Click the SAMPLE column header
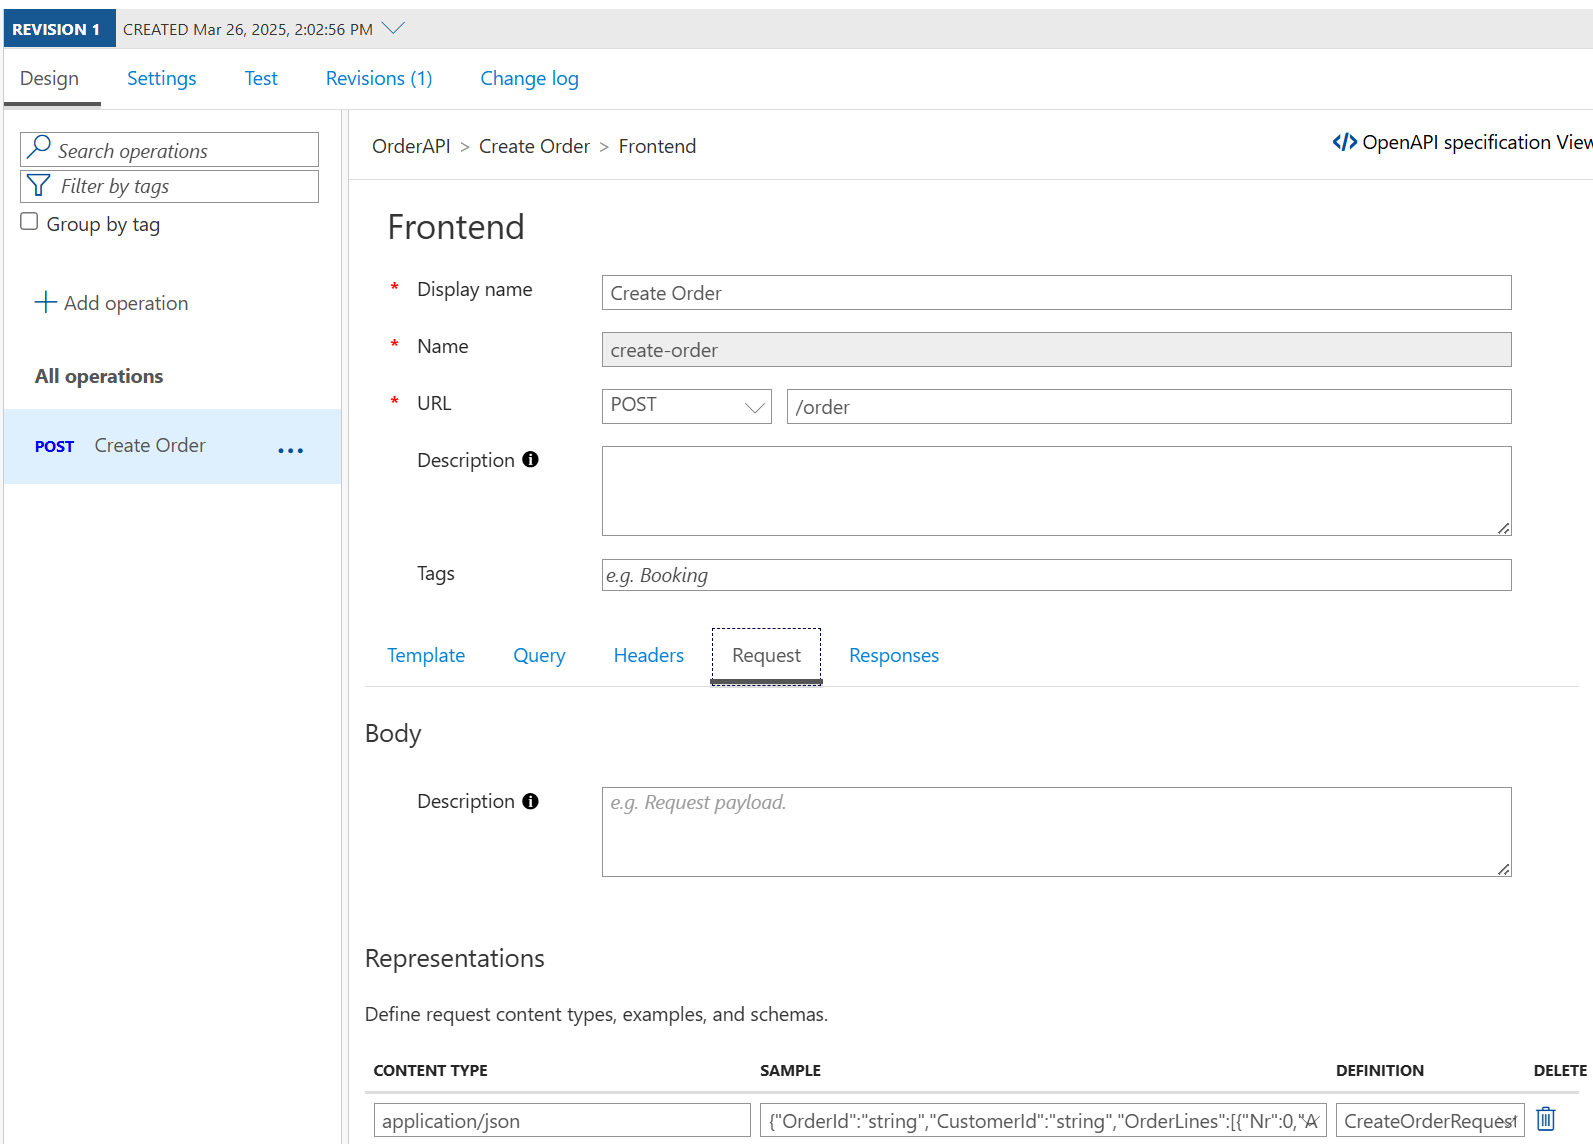Screen dimensions: 1593x1144 pos(790,1070)
